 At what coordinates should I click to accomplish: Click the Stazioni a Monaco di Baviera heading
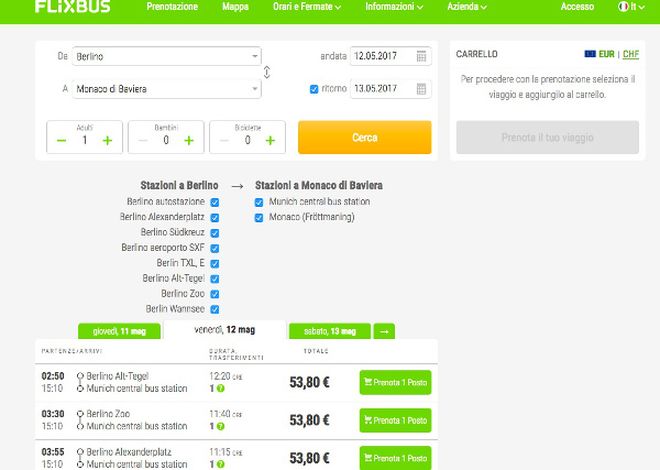(319, 186)
